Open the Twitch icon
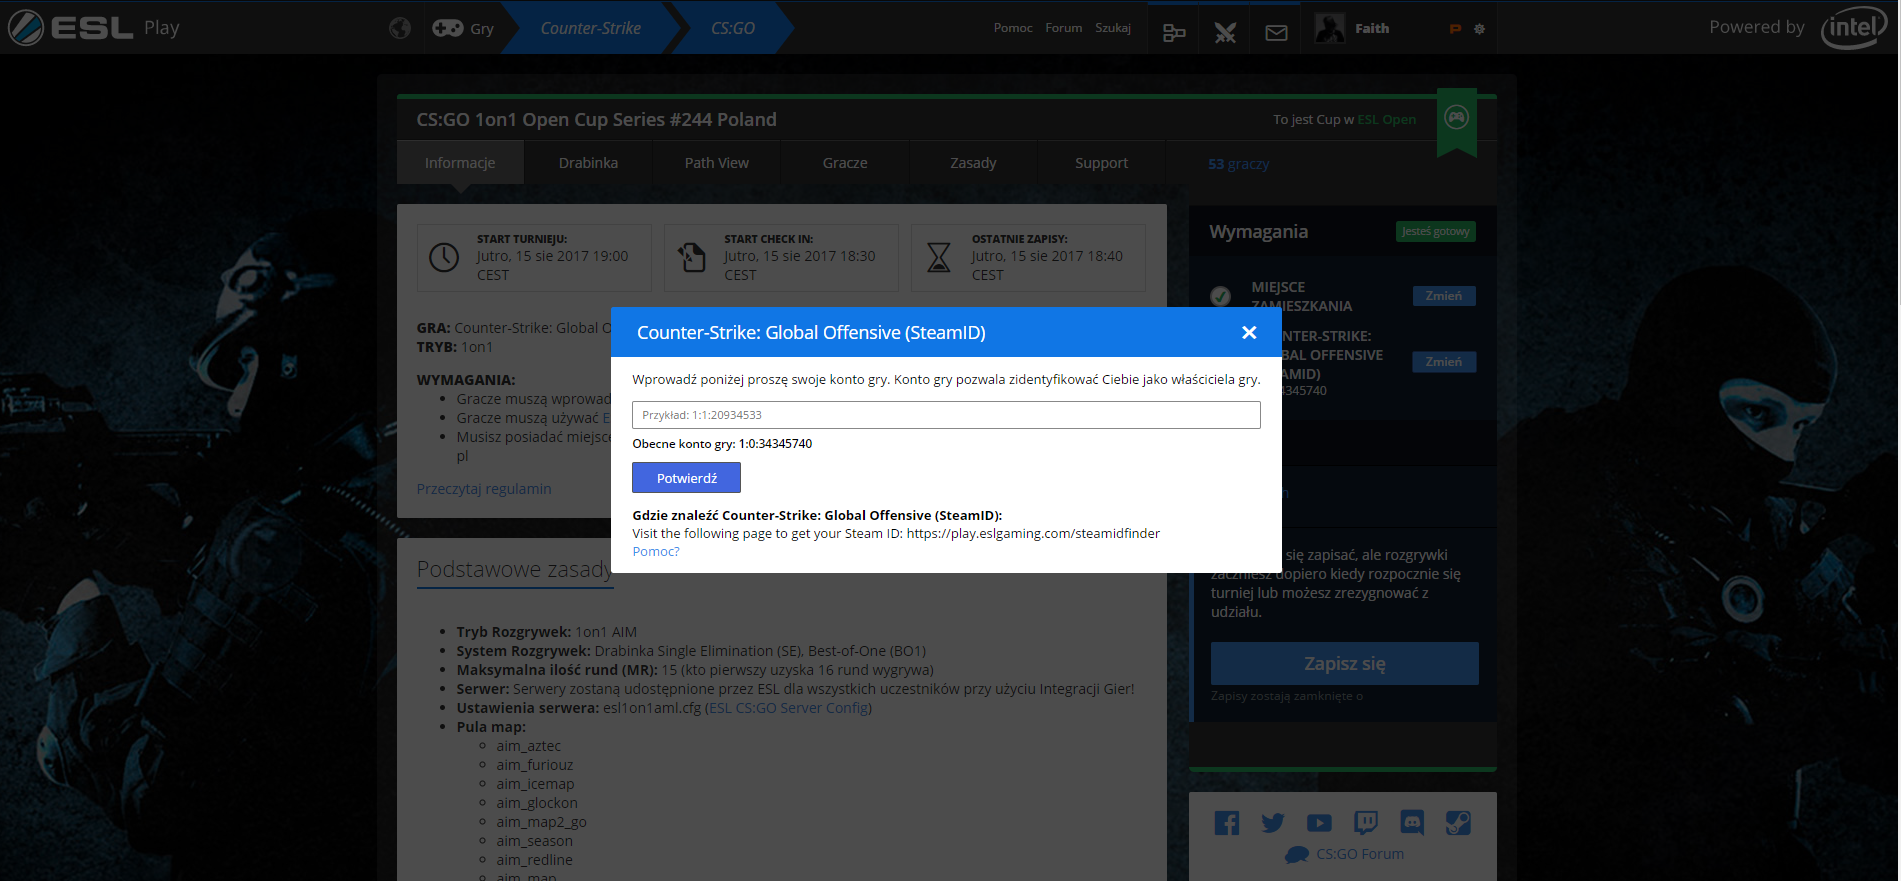This screenshot has width=1901, height=881. click(1365, 823)
